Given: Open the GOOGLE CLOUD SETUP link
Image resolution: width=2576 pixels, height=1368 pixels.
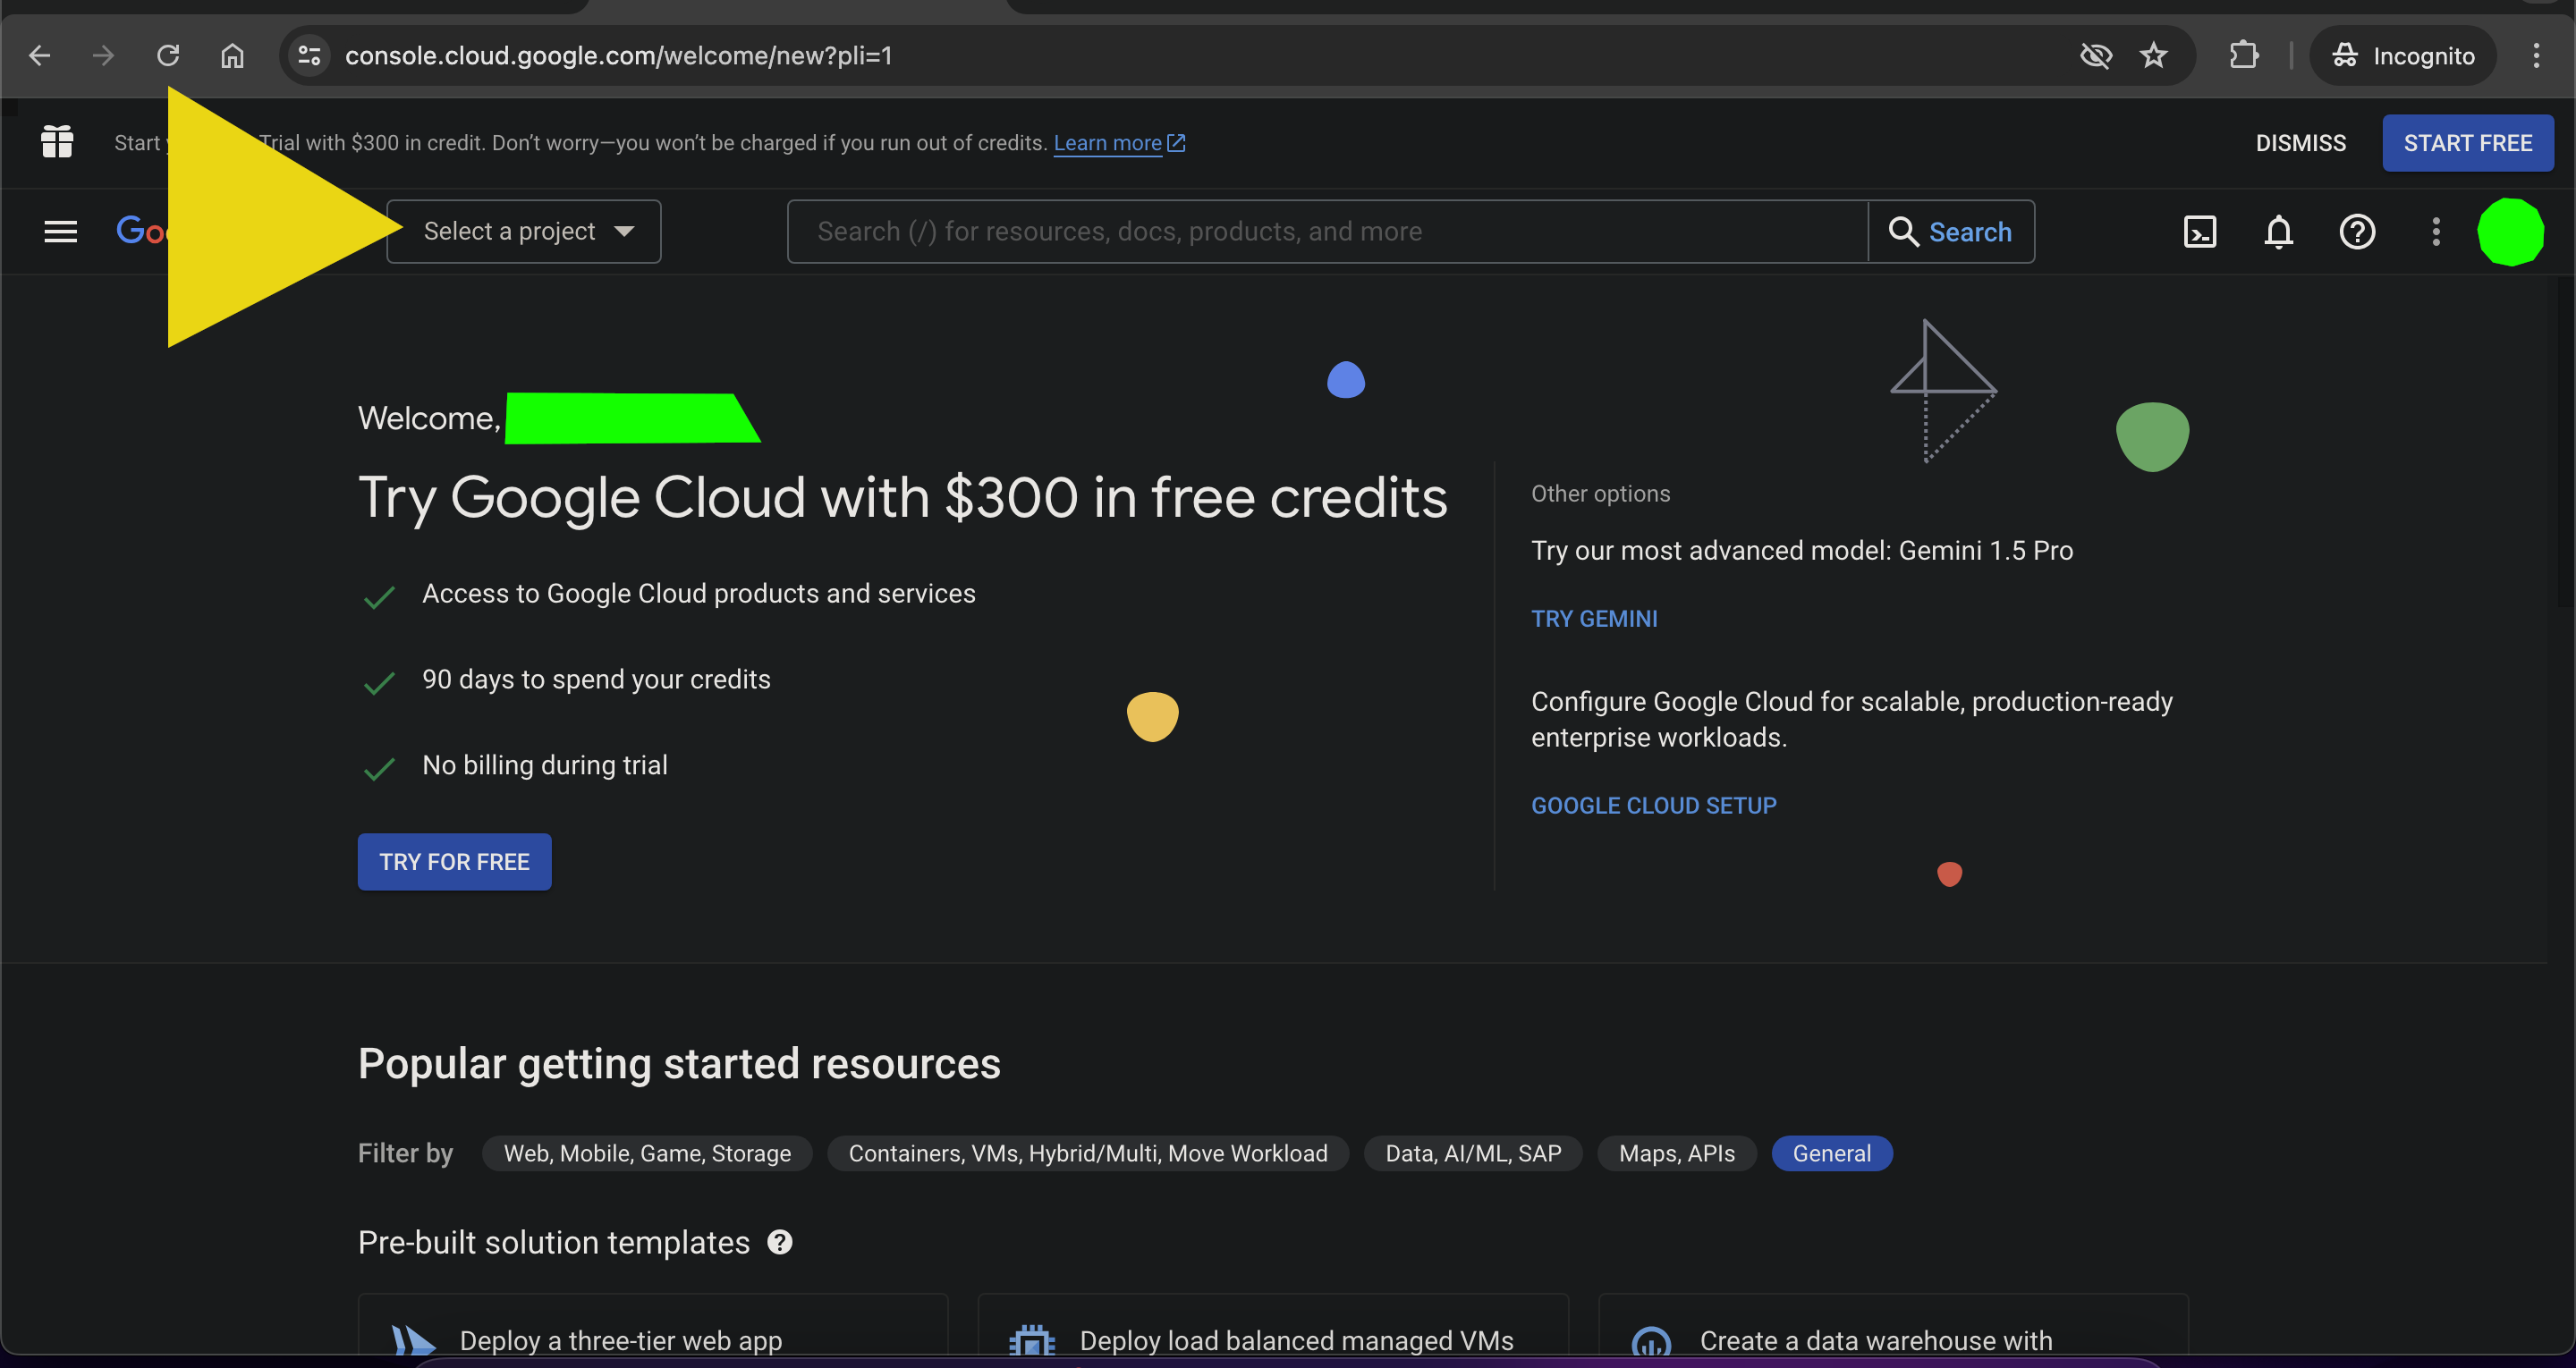Looking at the screenshot, I should click(x=1654, y=806).
